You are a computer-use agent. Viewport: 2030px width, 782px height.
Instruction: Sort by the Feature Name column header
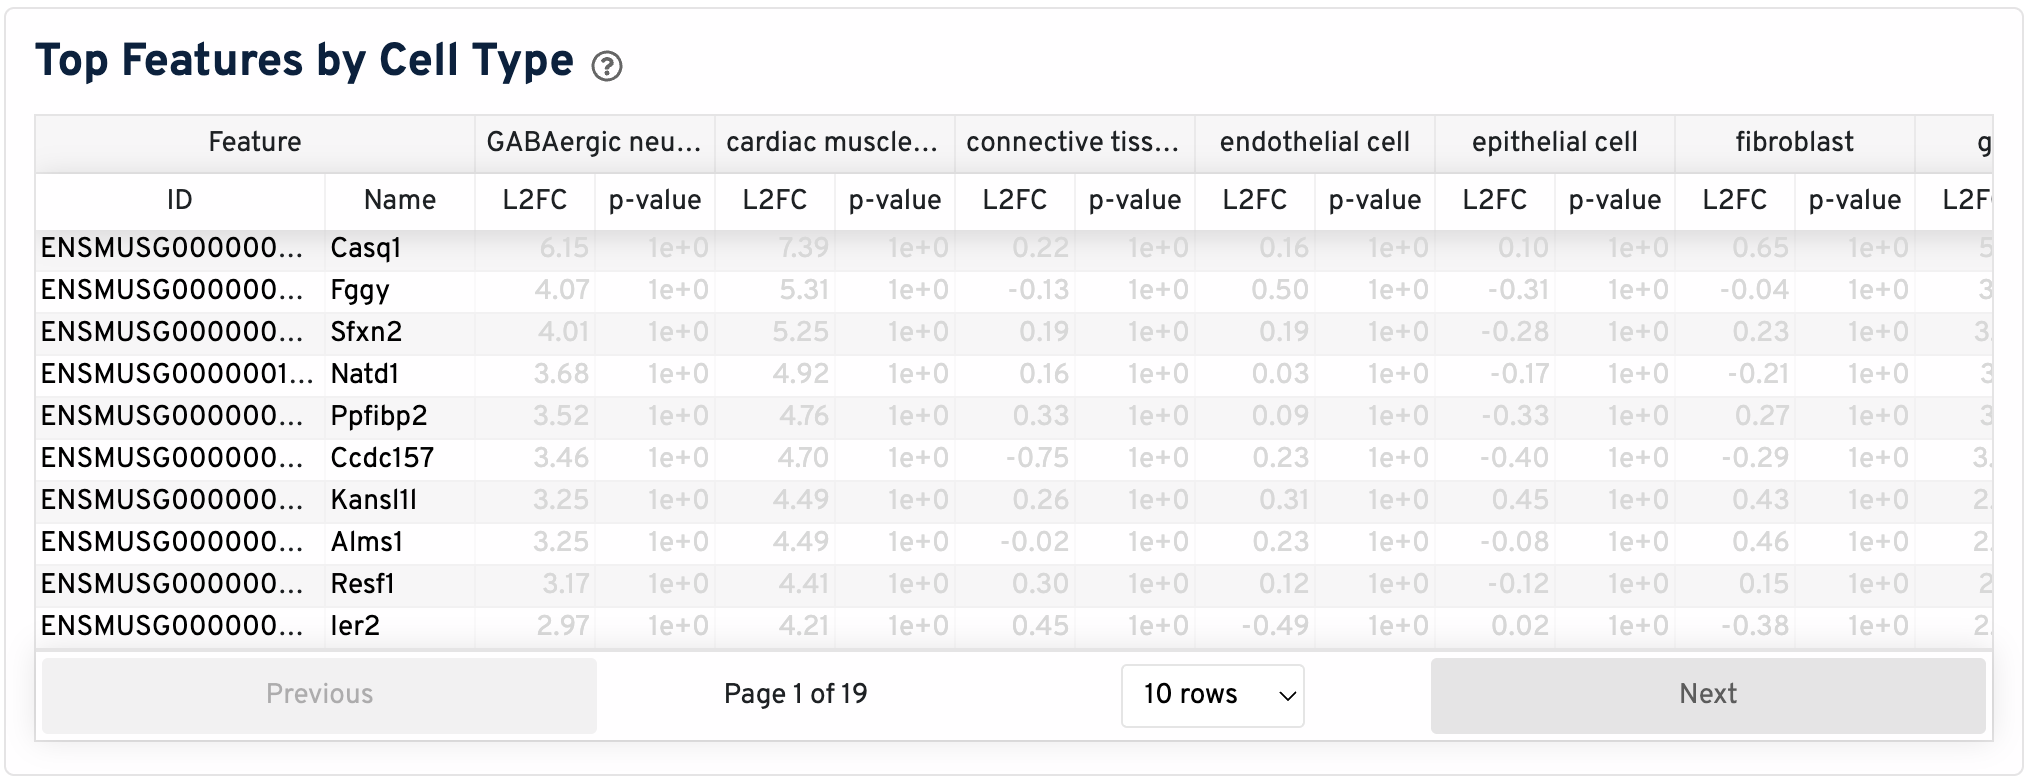click(399, 200)
